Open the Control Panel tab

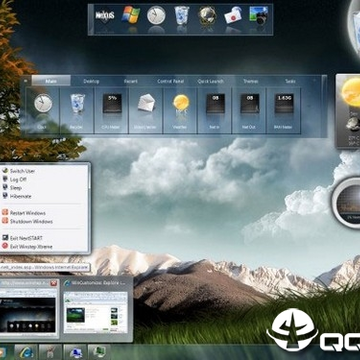pyautogui.click(x=170, y=81)
